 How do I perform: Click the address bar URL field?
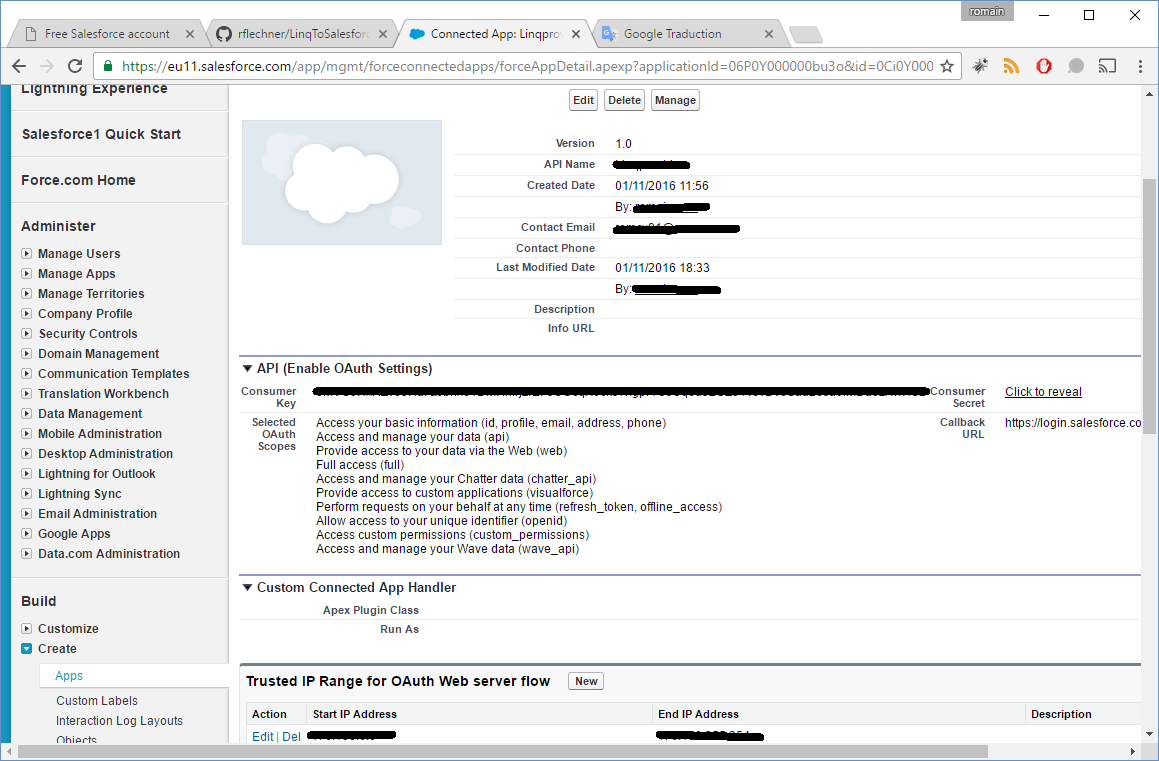(x=527, y=66)
